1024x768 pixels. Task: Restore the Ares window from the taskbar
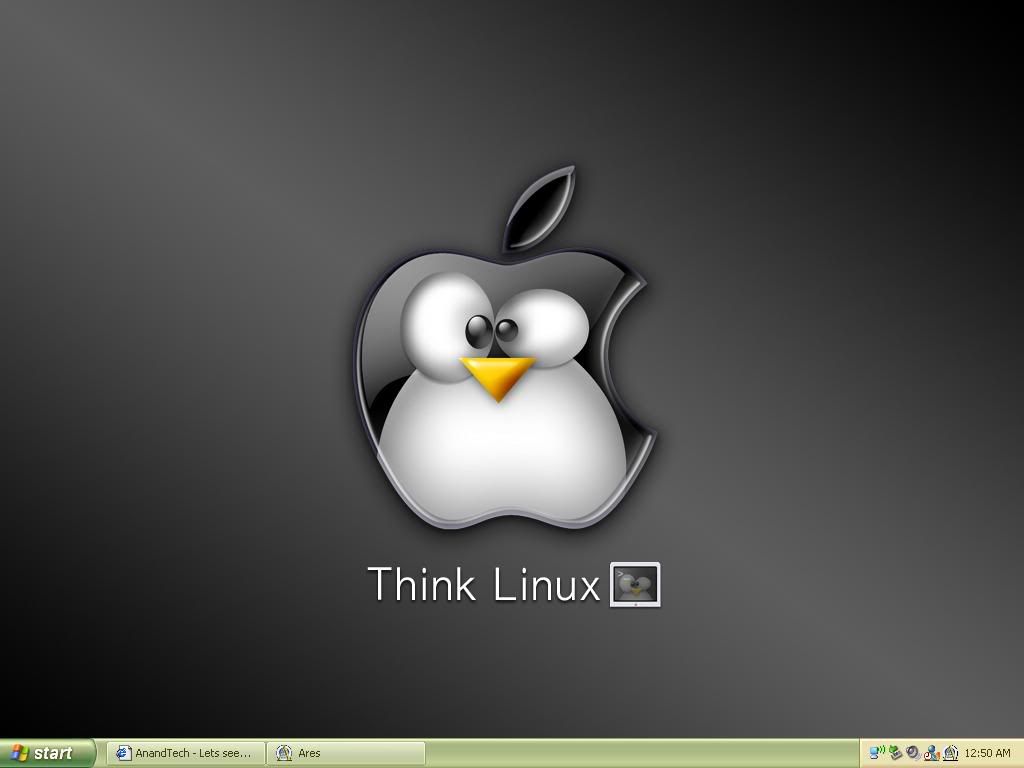345,753
